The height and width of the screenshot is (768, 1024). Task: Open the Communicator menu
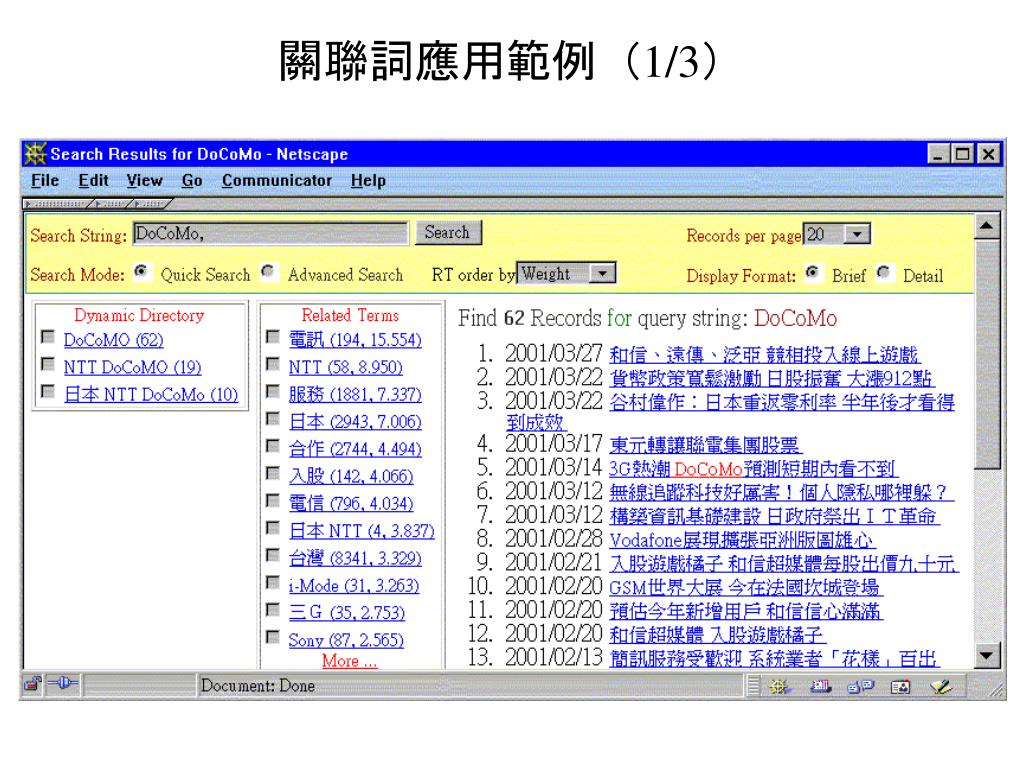point(277,180)
